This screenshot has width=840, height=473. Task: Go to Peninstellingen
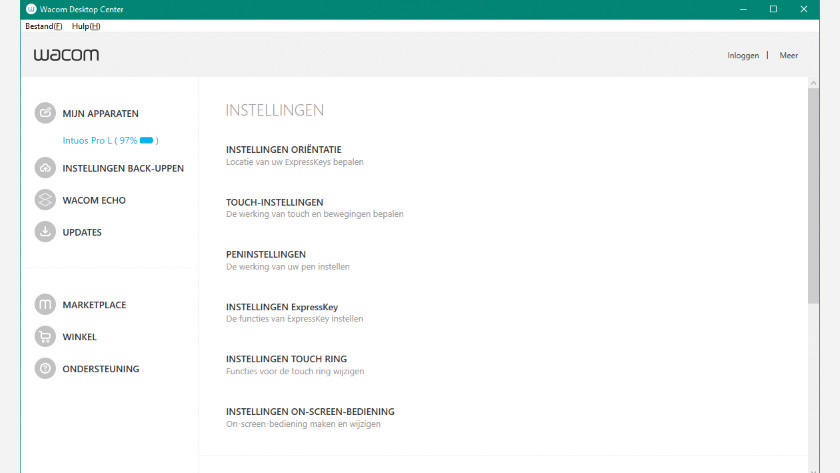[266, 254]
